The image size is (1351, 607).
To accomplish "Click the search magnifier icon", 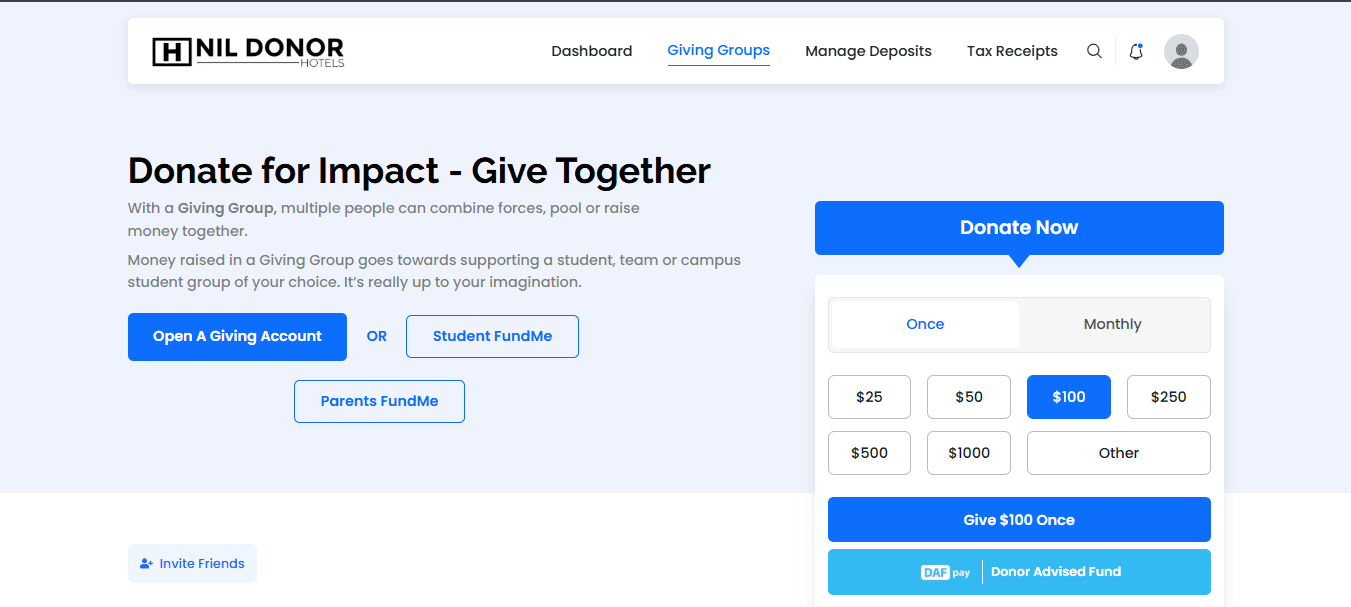I will (x=1094, y=51).
